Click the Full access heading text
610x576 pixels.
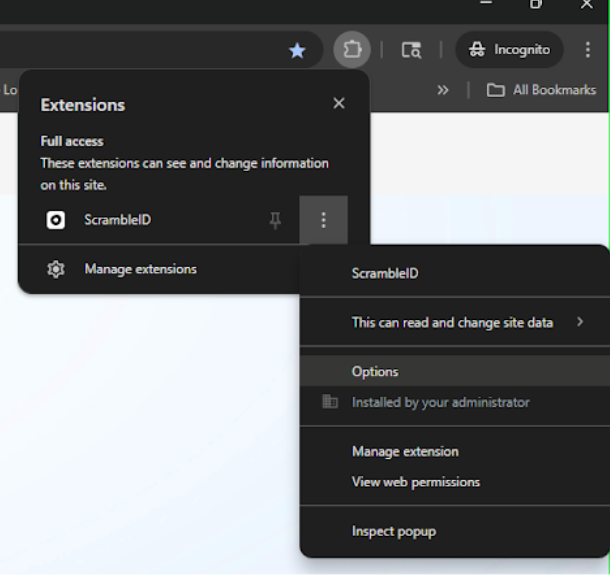click(72, 142)
